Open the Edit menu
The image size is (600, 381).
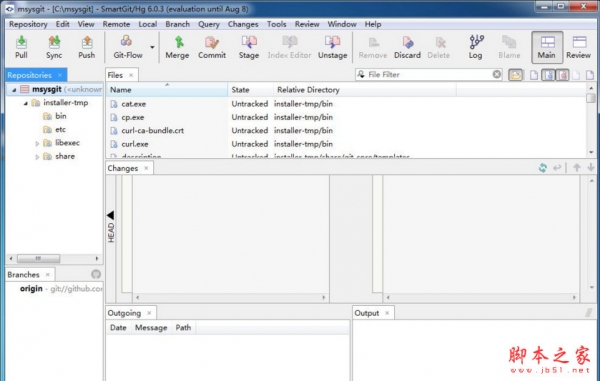[x=62, y=24]
